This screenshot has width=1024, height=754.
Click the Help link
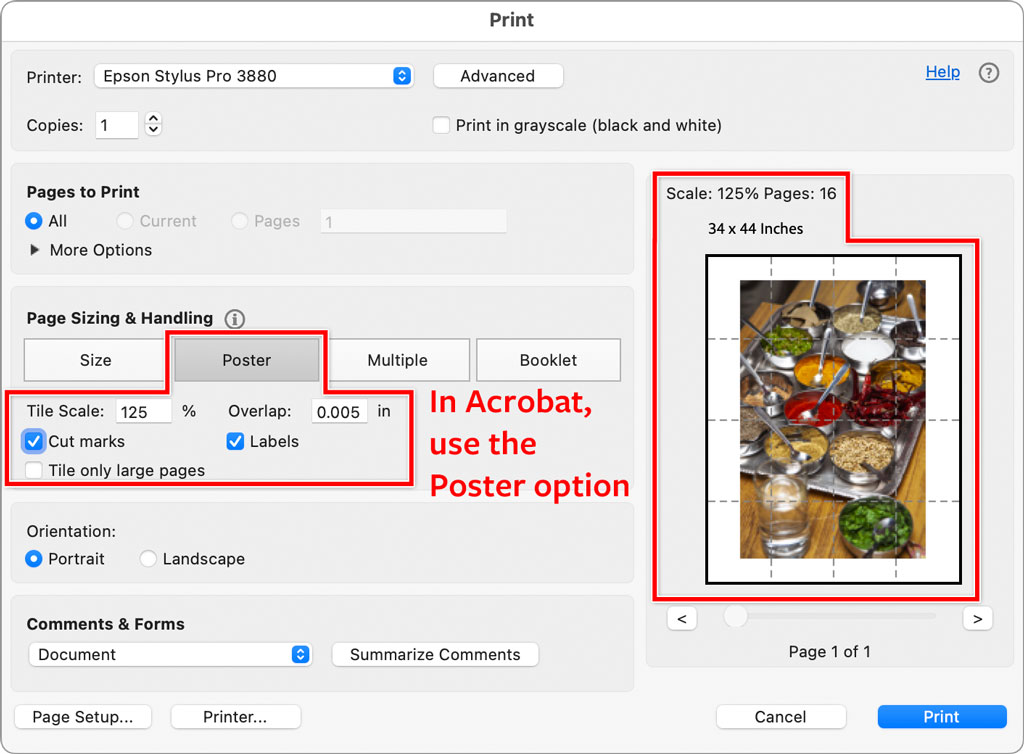coord(942,72)
